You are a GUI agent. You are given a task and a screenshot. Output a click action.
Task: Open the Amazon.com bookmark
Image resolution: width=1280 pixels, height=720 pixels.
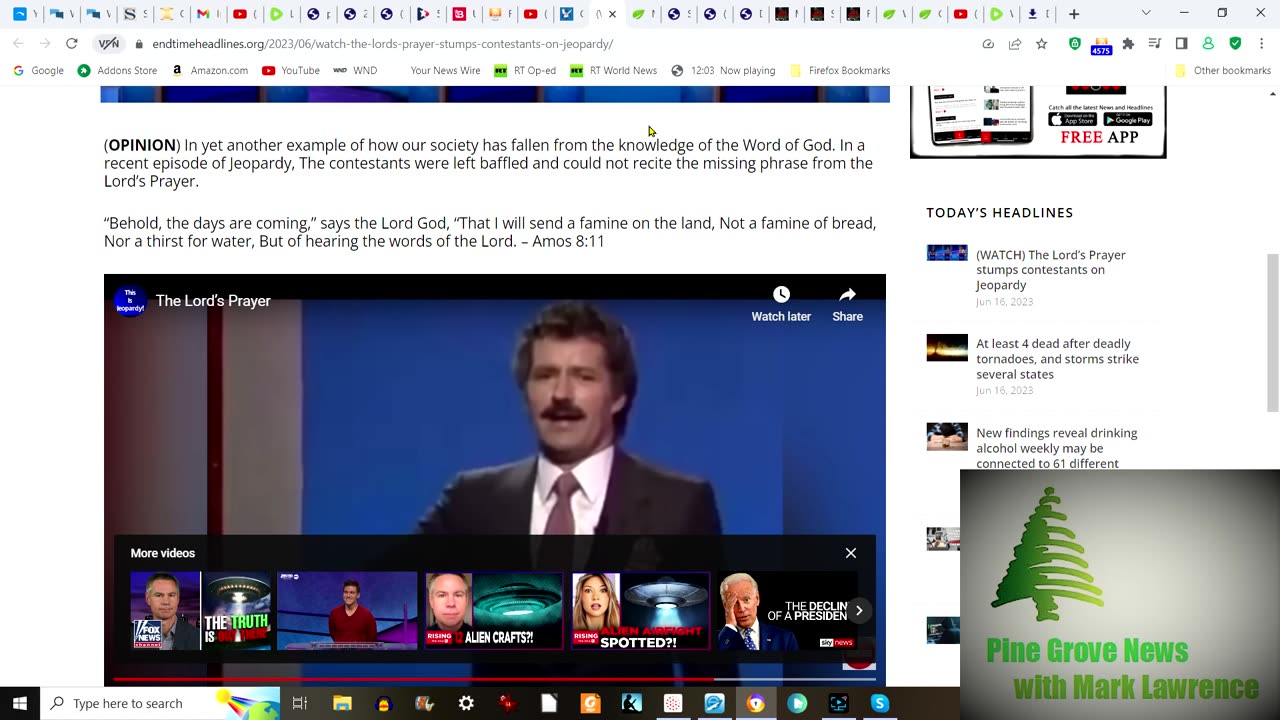(210, 70)
